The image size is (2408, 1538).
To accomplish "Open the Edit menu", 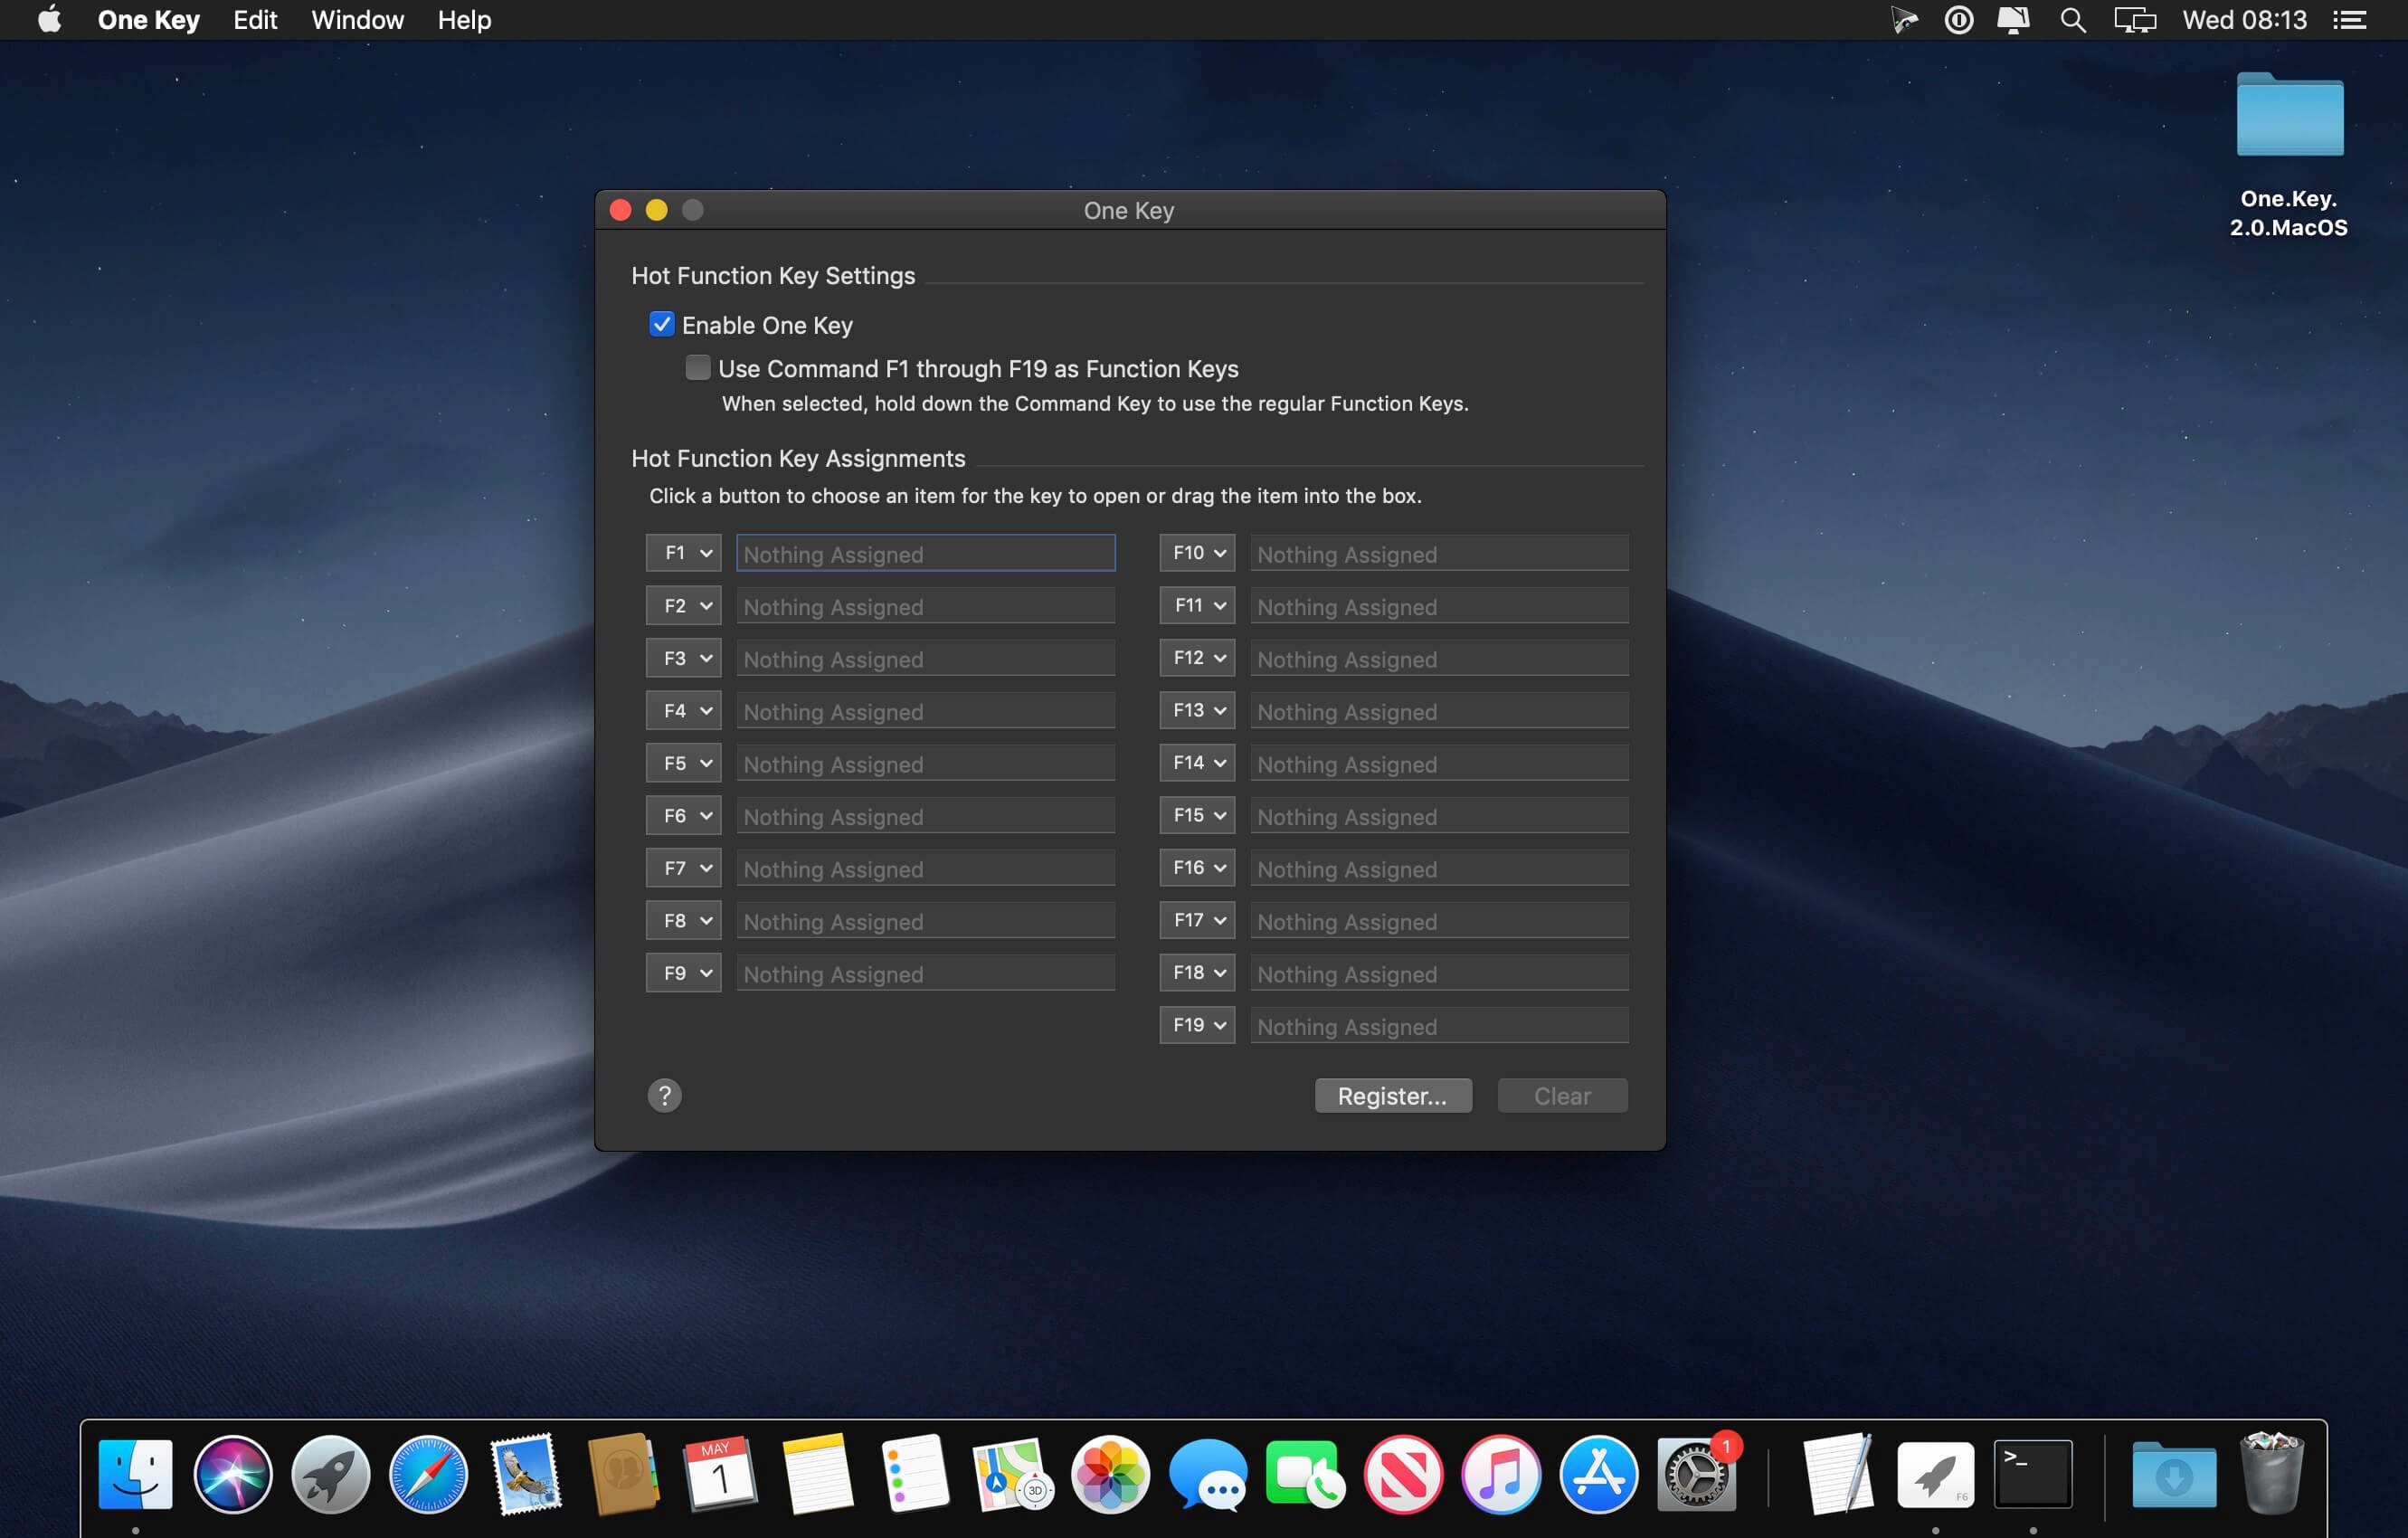I will pos(255,20).
